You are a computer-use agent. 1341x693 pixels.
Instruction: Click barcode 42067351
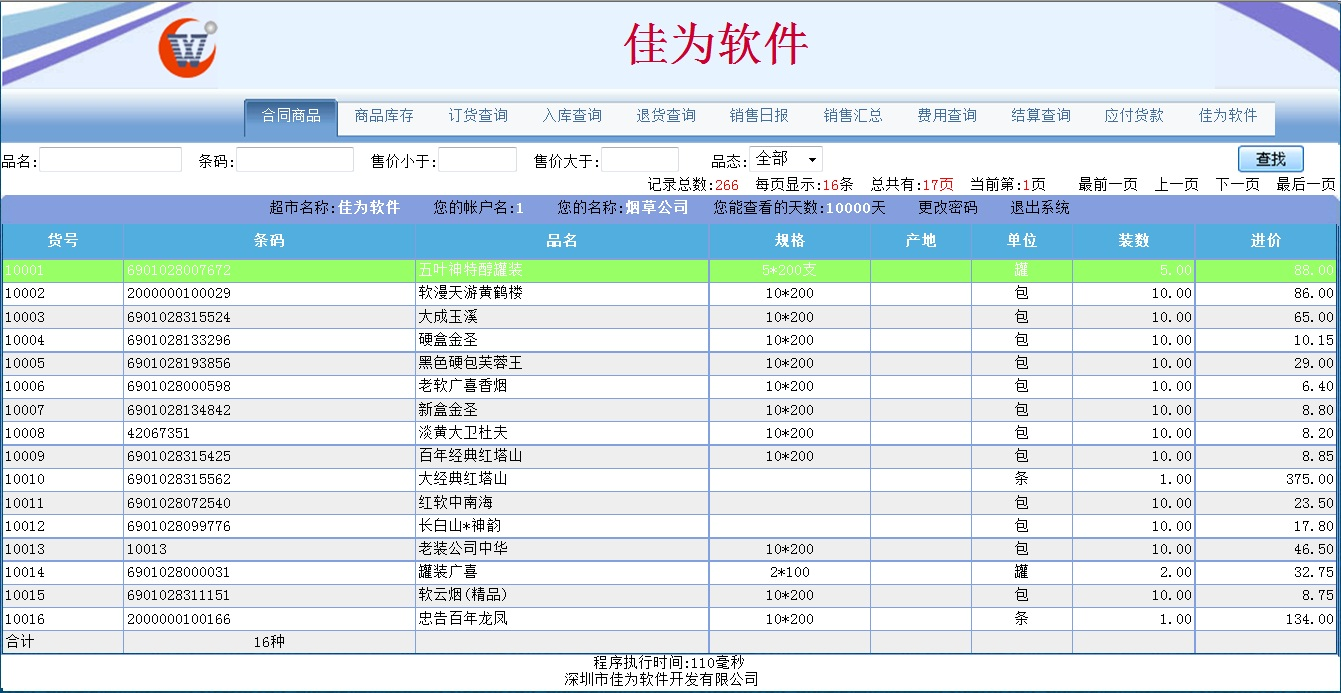158,433
